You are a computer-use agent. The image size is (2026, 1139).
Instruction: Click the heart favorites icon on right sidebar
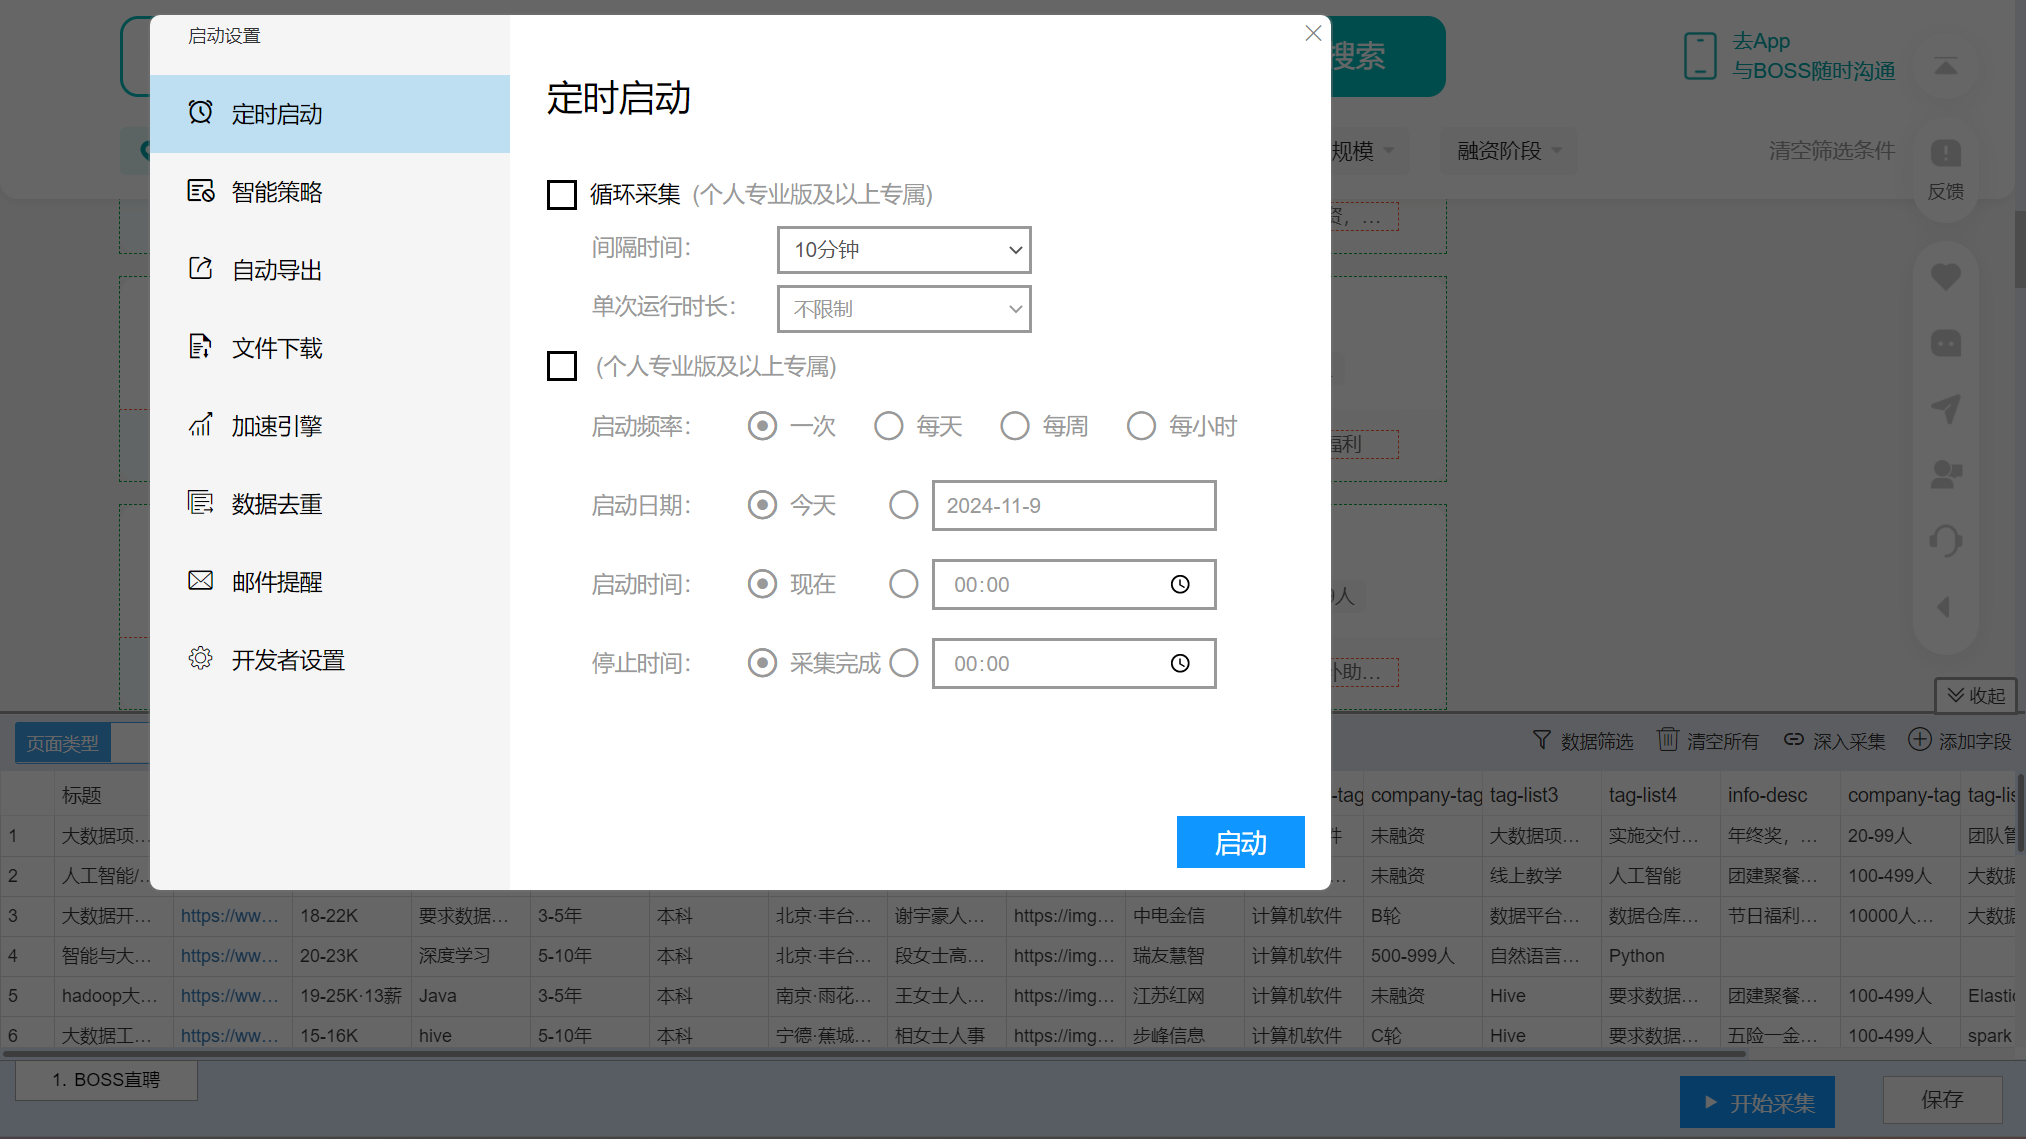(x=1945, y=277)
